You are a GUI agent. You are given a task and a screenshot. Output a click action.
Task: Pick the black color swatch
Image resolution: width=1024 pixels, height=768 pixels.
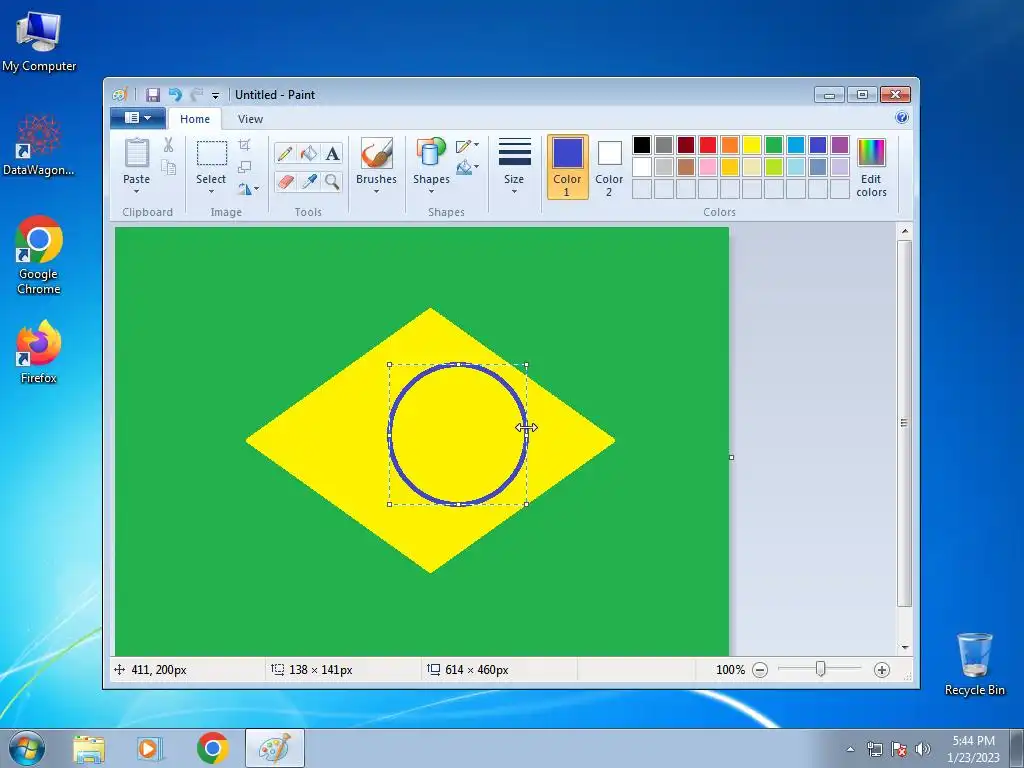click(642, 145)
